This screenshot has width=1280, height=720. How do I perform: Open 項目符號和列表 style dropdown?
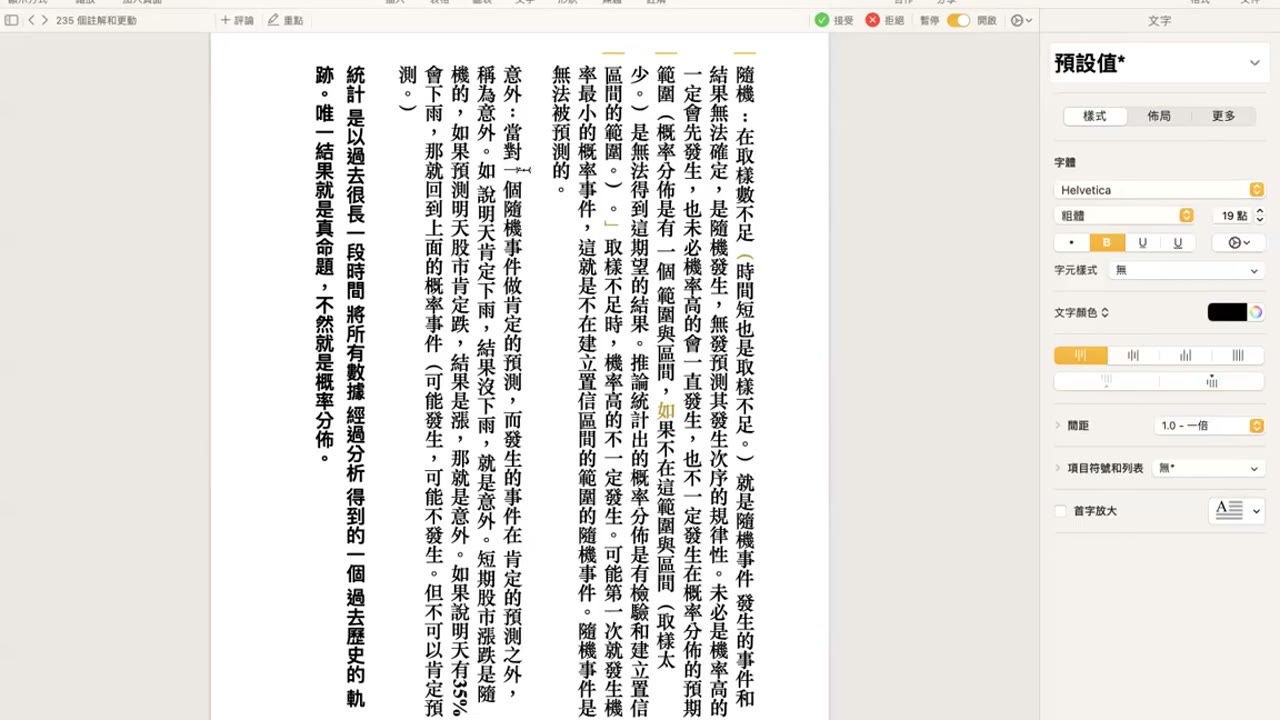point(1209,468)
